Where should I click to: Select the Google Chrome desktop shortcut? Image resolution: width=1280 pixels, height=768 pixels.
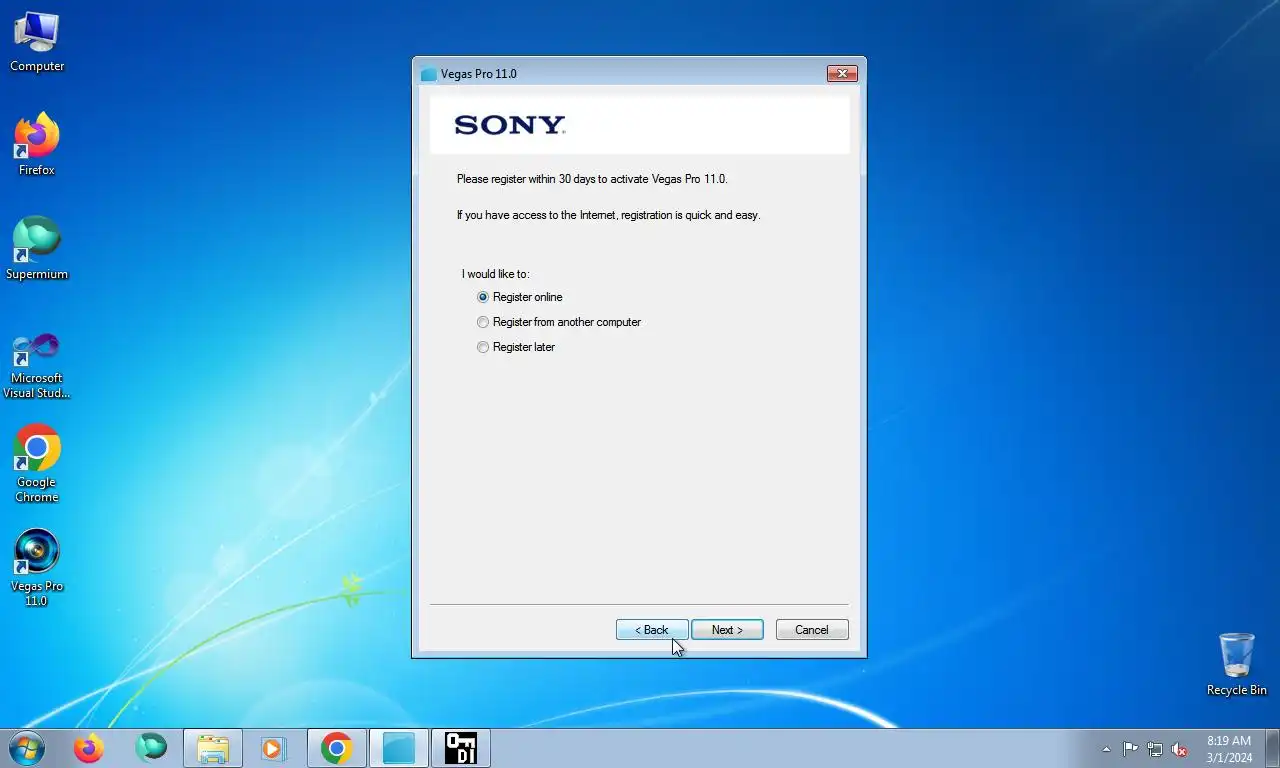[x=37, y=464]
